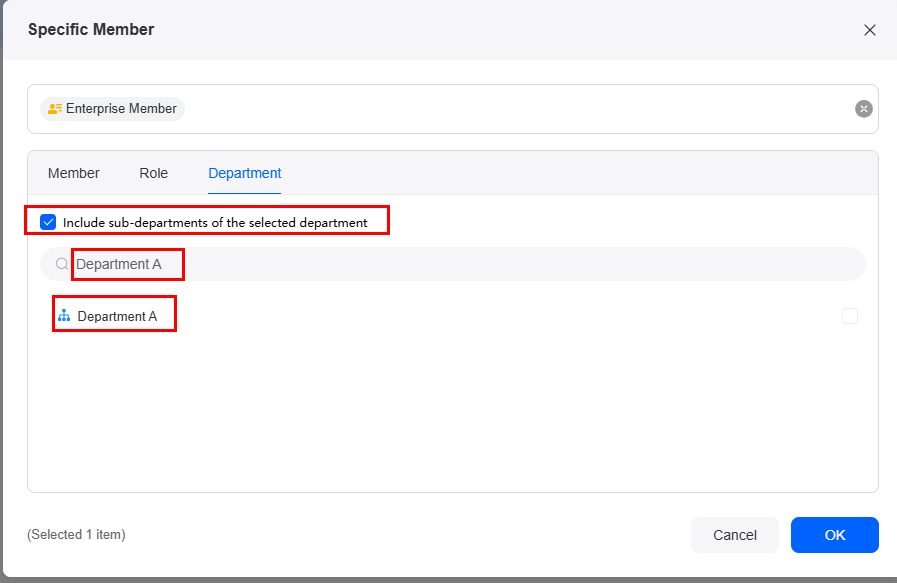Select the Department tab
Screen dimensions: 897x583
pos(244,173)
